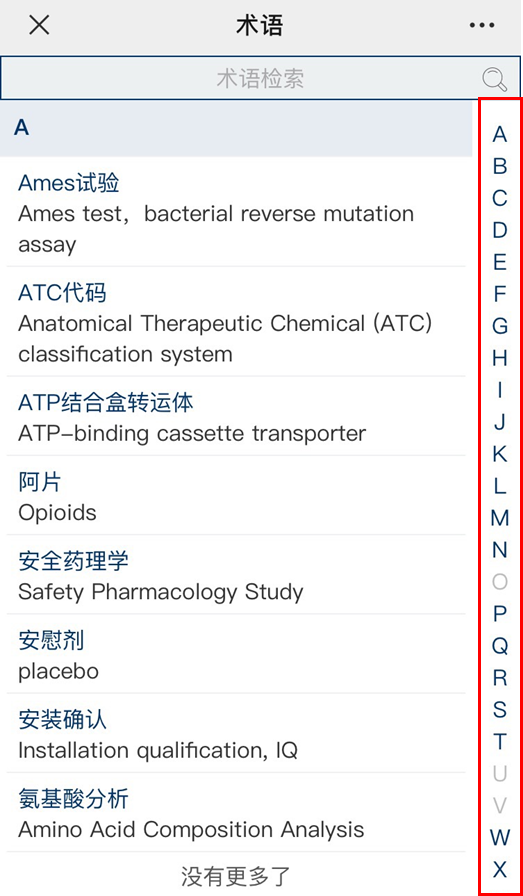Open the 安全药理学 term entry
Image resolution: width=523 pixels, height=896 pixels.
(x=236, y=575)
